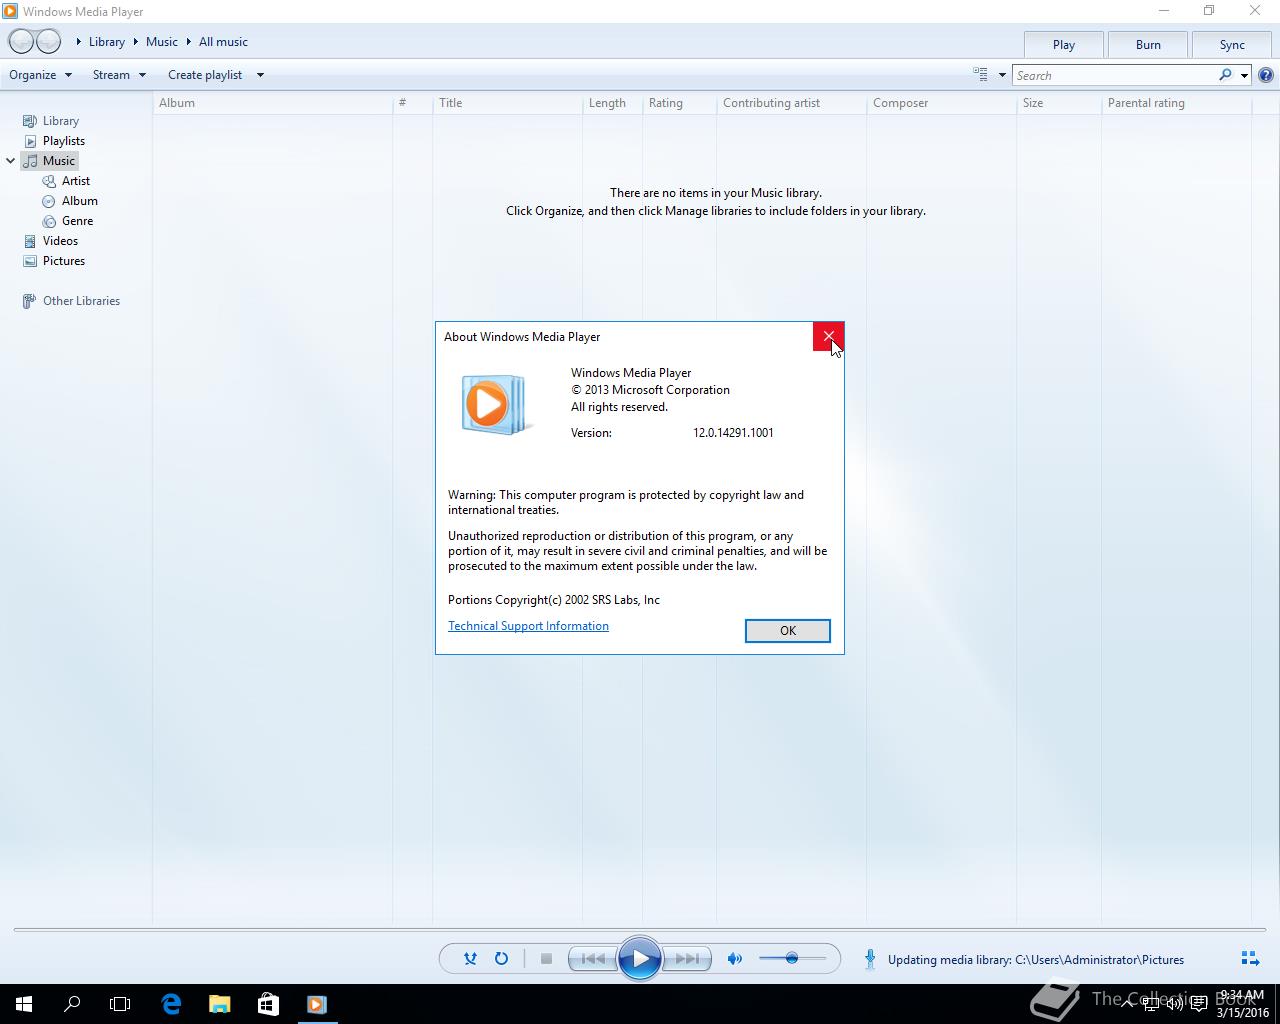Click the Composer column header
Viewport: 1280px width, 1024px height.
tap(941, 103)
